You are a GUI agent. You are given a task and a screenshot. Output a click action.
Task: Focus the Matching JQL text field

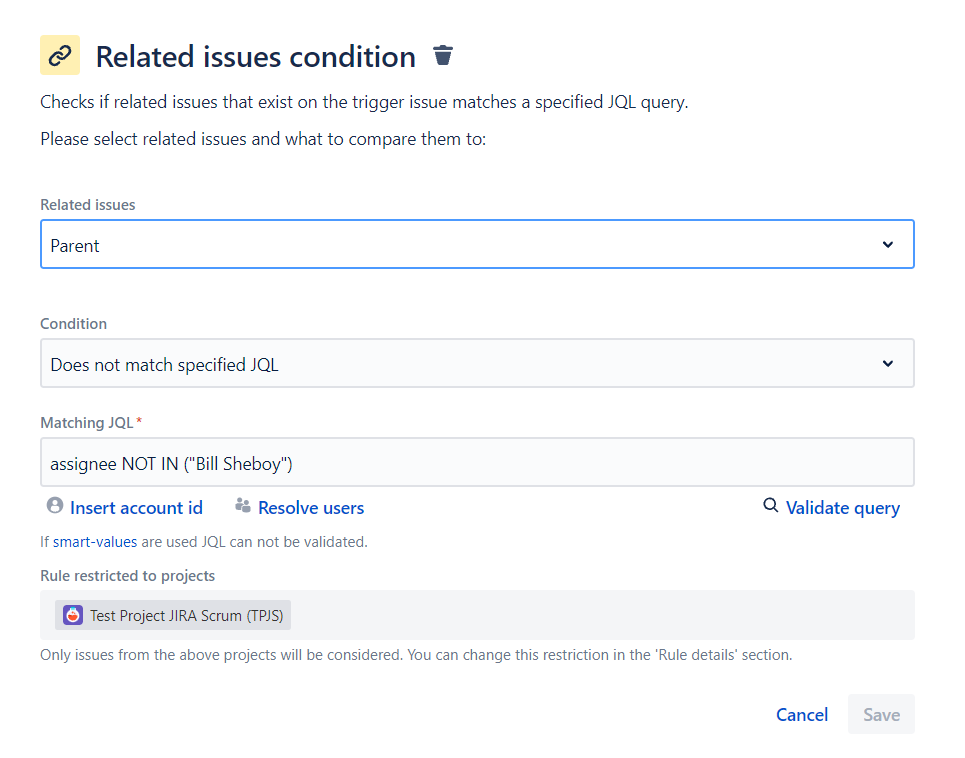(x=477, y=463)
